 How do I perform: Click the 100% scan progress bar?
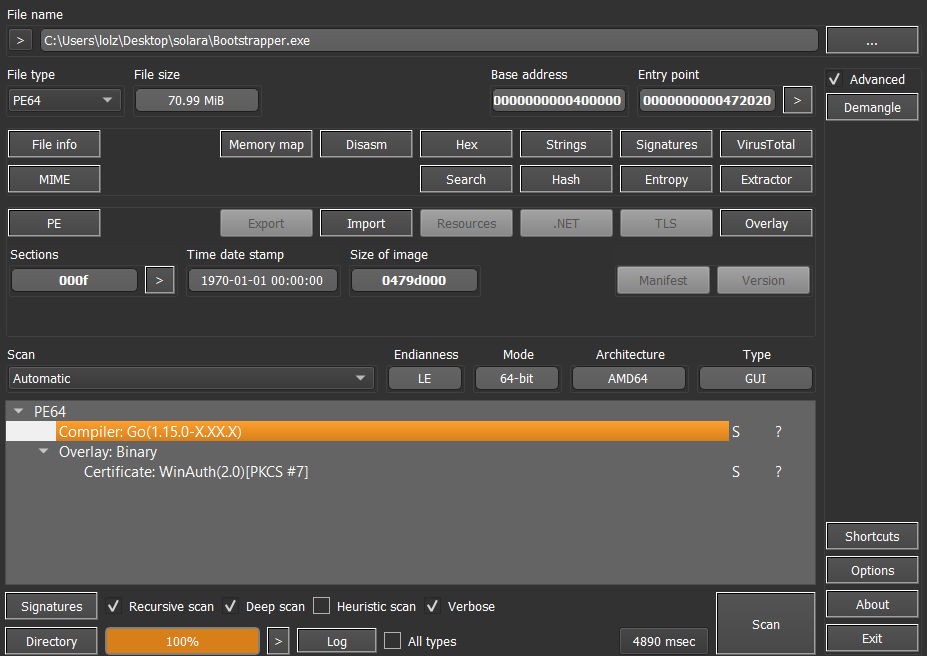pyautogui.click(x=182, y=641)
